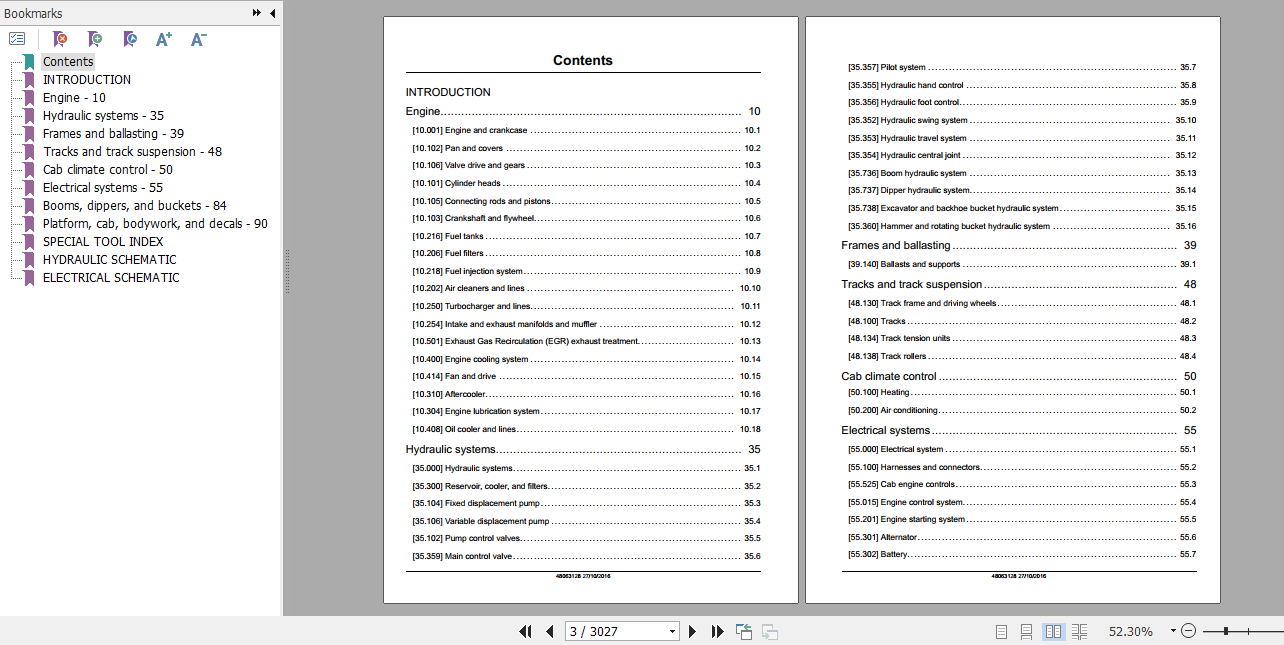The height and width of the screenshot is (645, 1284).
Task: Open the page number dropdown
Action: [672, 631]
